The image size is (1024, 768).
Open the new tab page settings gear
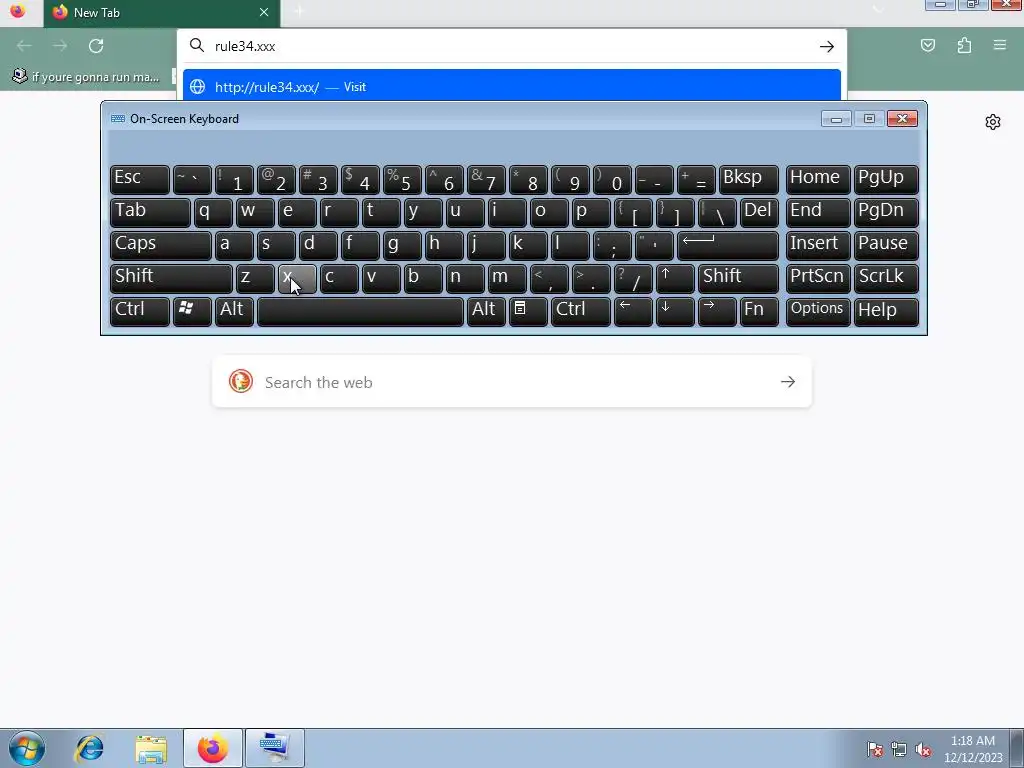993,122
